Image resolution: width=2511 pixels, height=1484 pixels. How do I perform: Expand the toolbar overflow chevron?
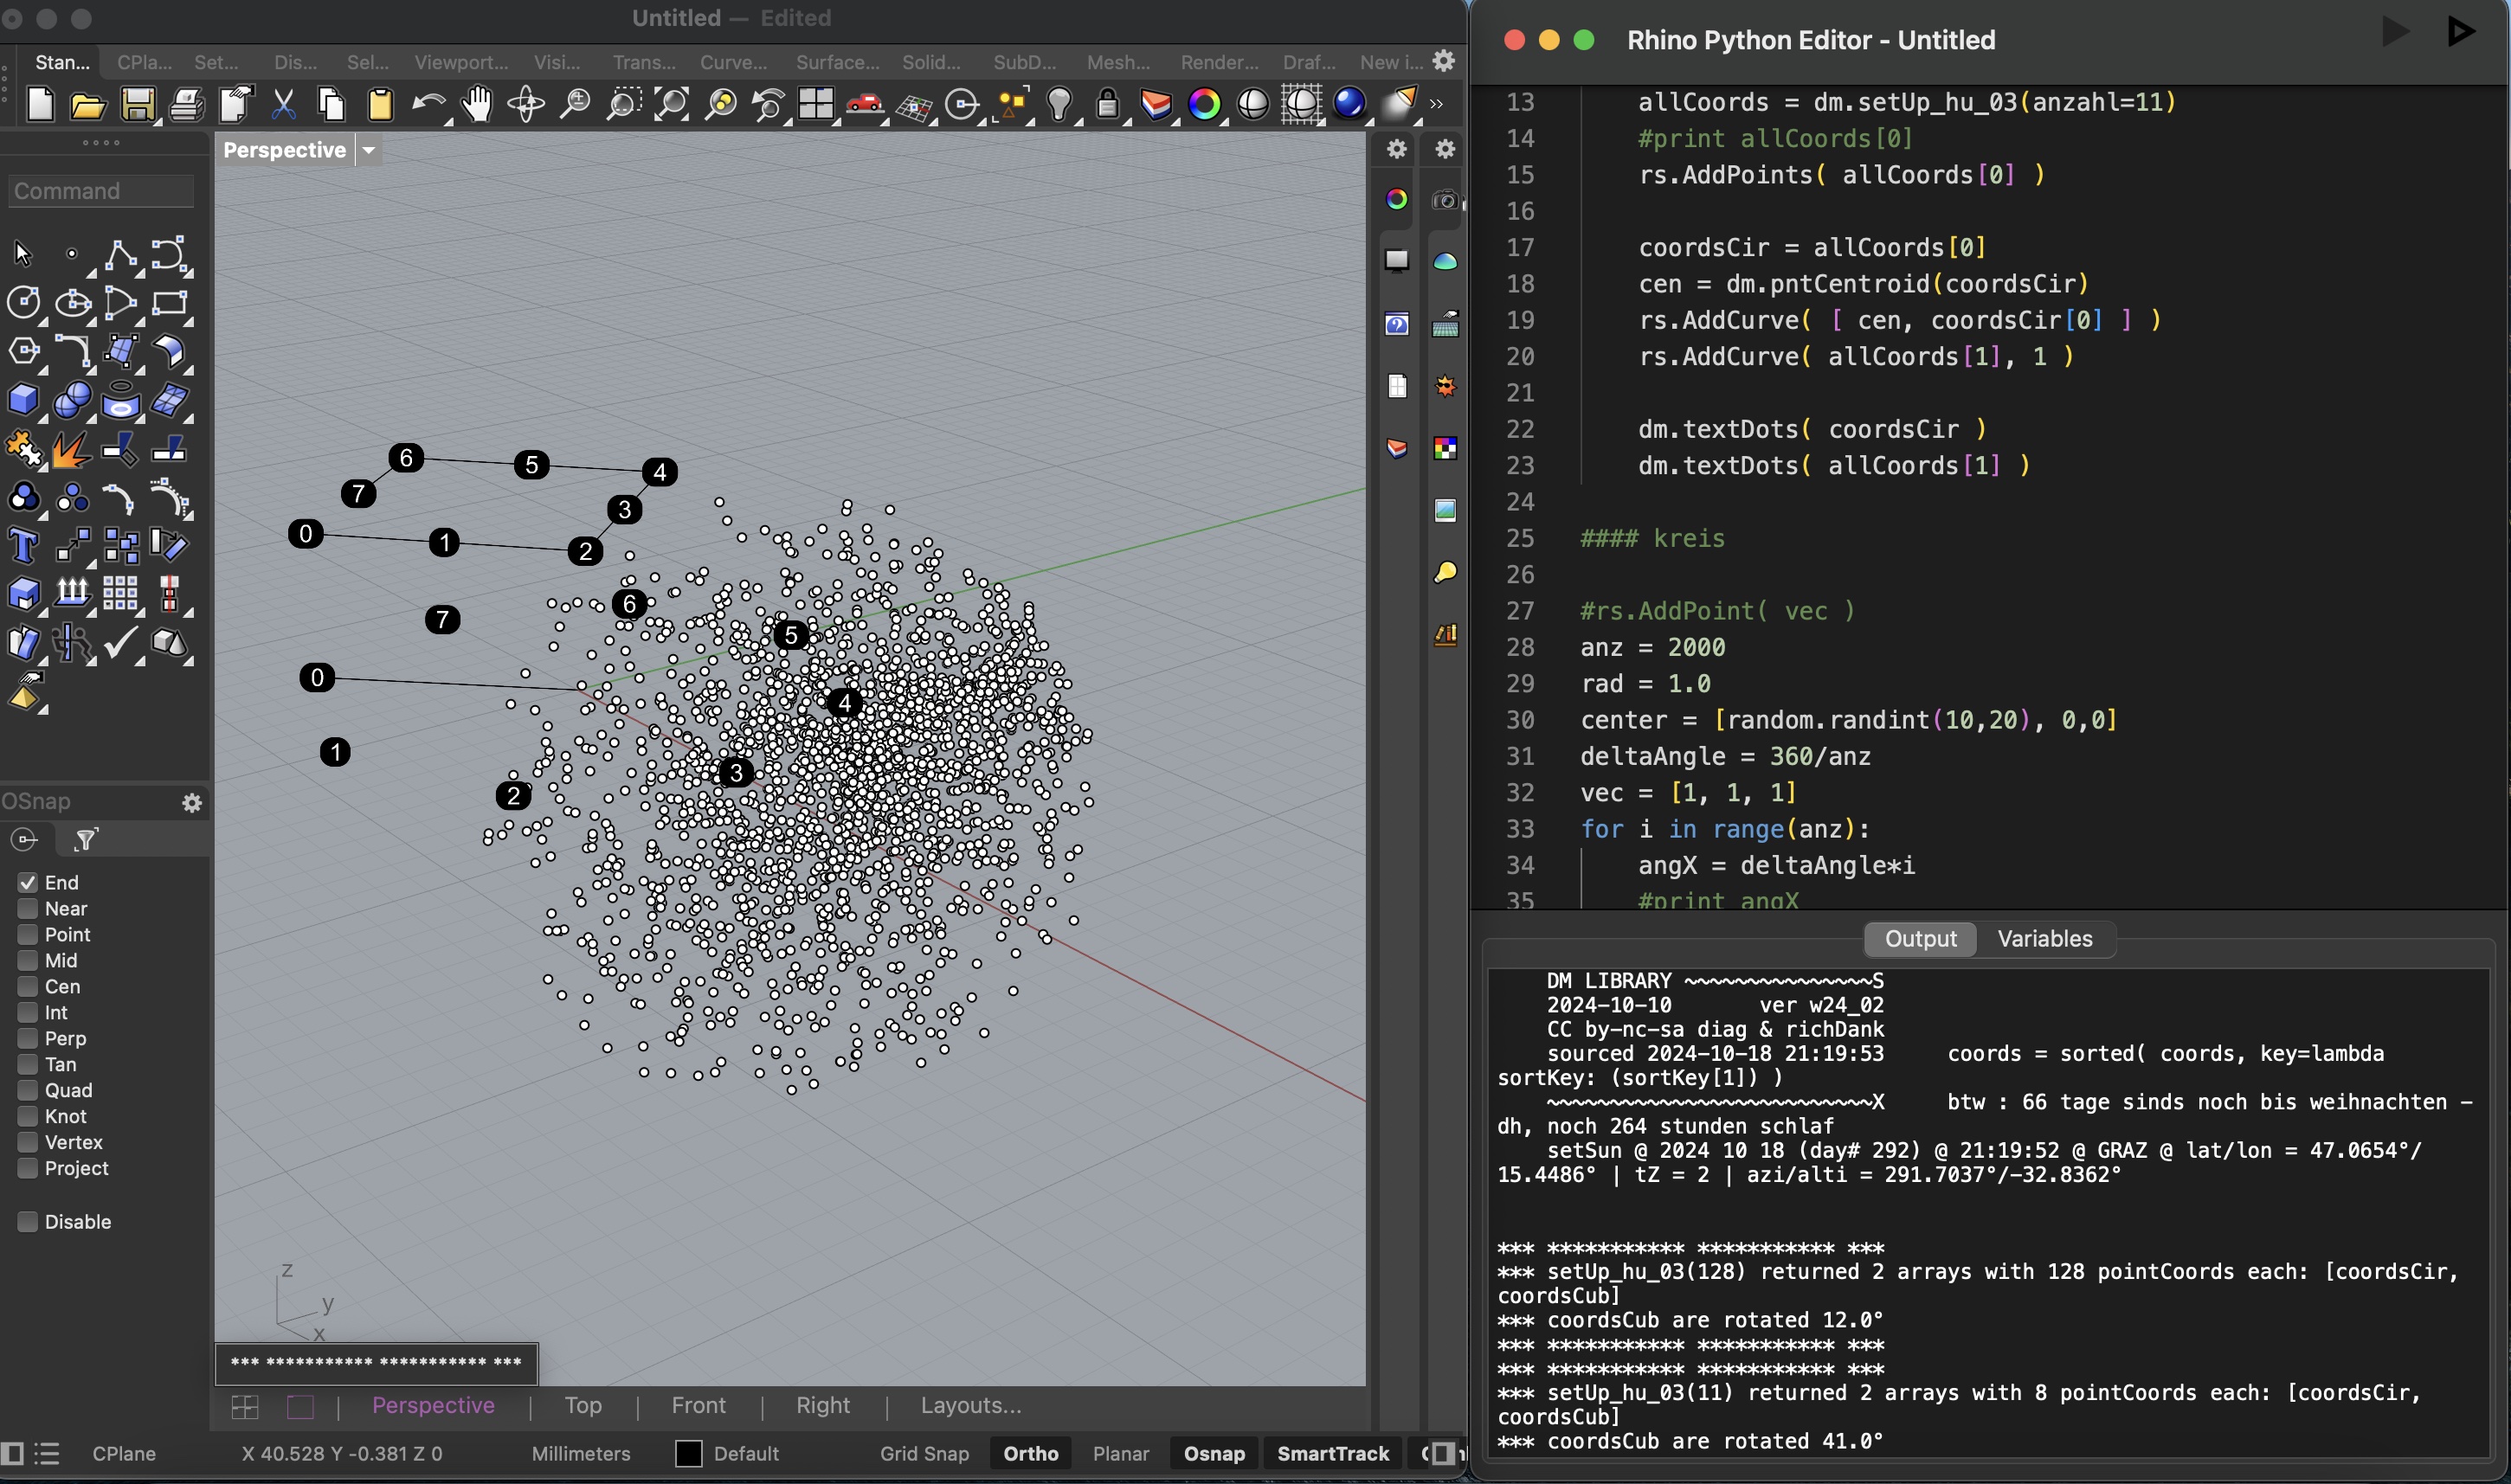pyautogui.click(x=1437, y=105)
